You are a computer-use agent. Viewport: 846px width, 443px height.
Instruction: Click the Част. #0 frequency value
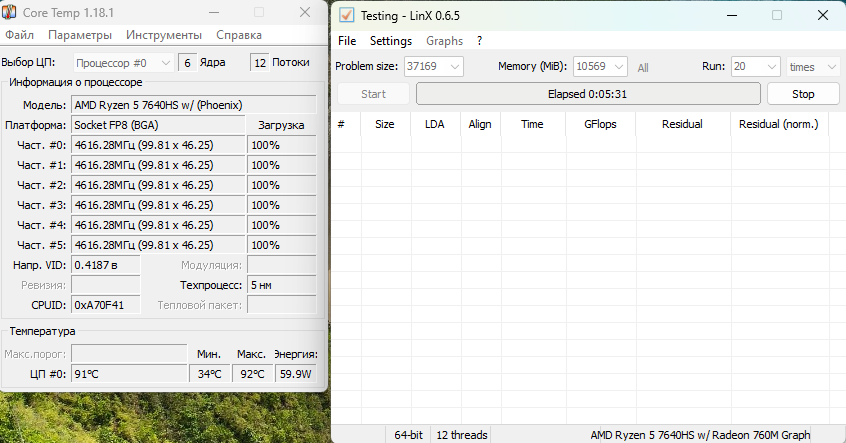click(158, 145)
